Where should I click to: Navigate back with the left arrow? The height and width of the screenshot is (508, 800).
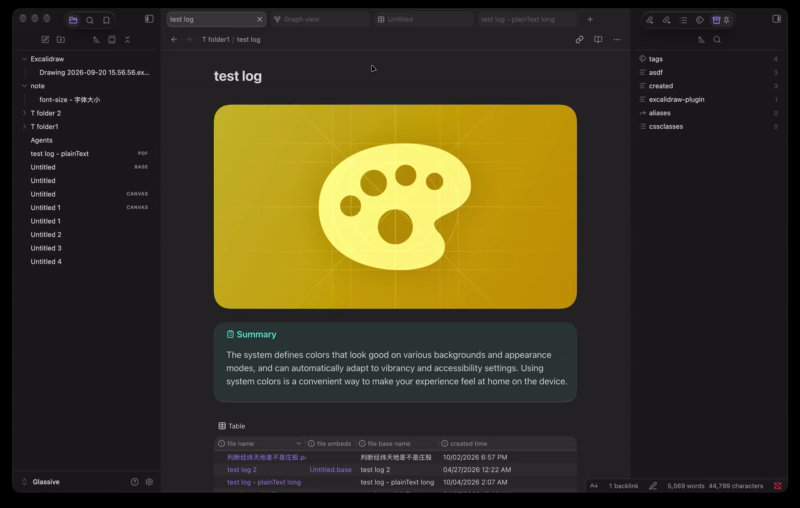174,39
